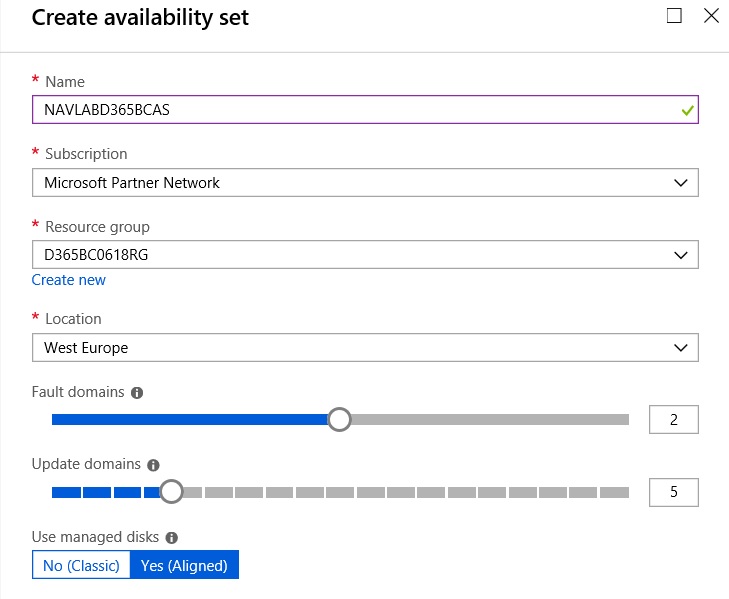The height and width of the screenshot is (599, 729).
Task: Click the Use managed disks info icon
Action: [172, 538]
